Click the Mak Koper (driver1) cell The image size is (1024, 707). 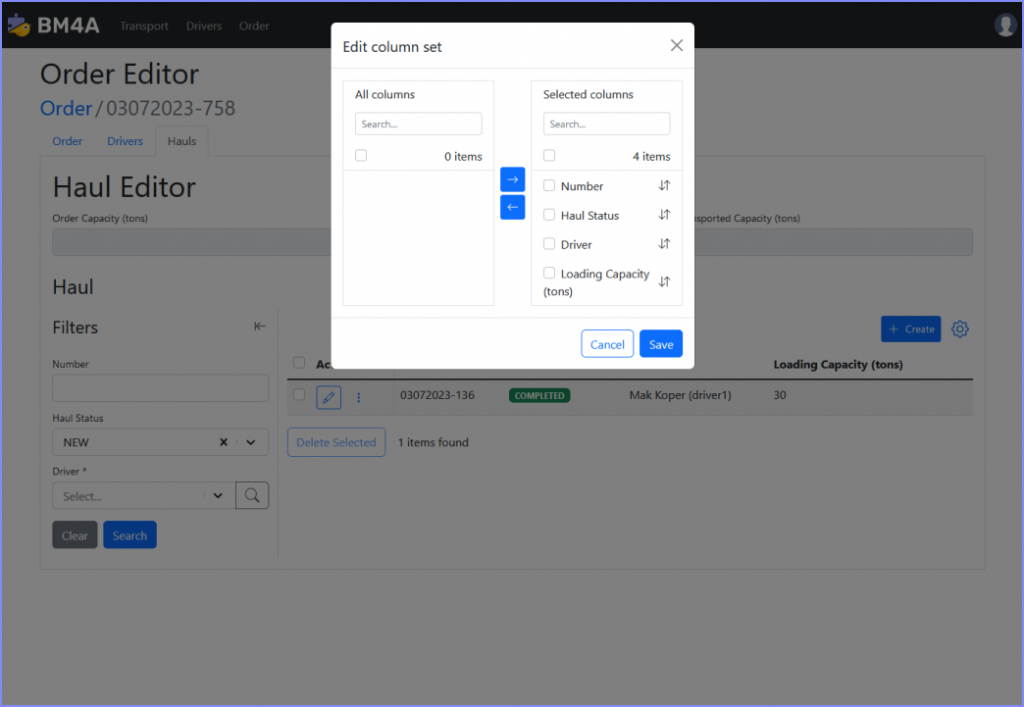[x=680, y=395]
